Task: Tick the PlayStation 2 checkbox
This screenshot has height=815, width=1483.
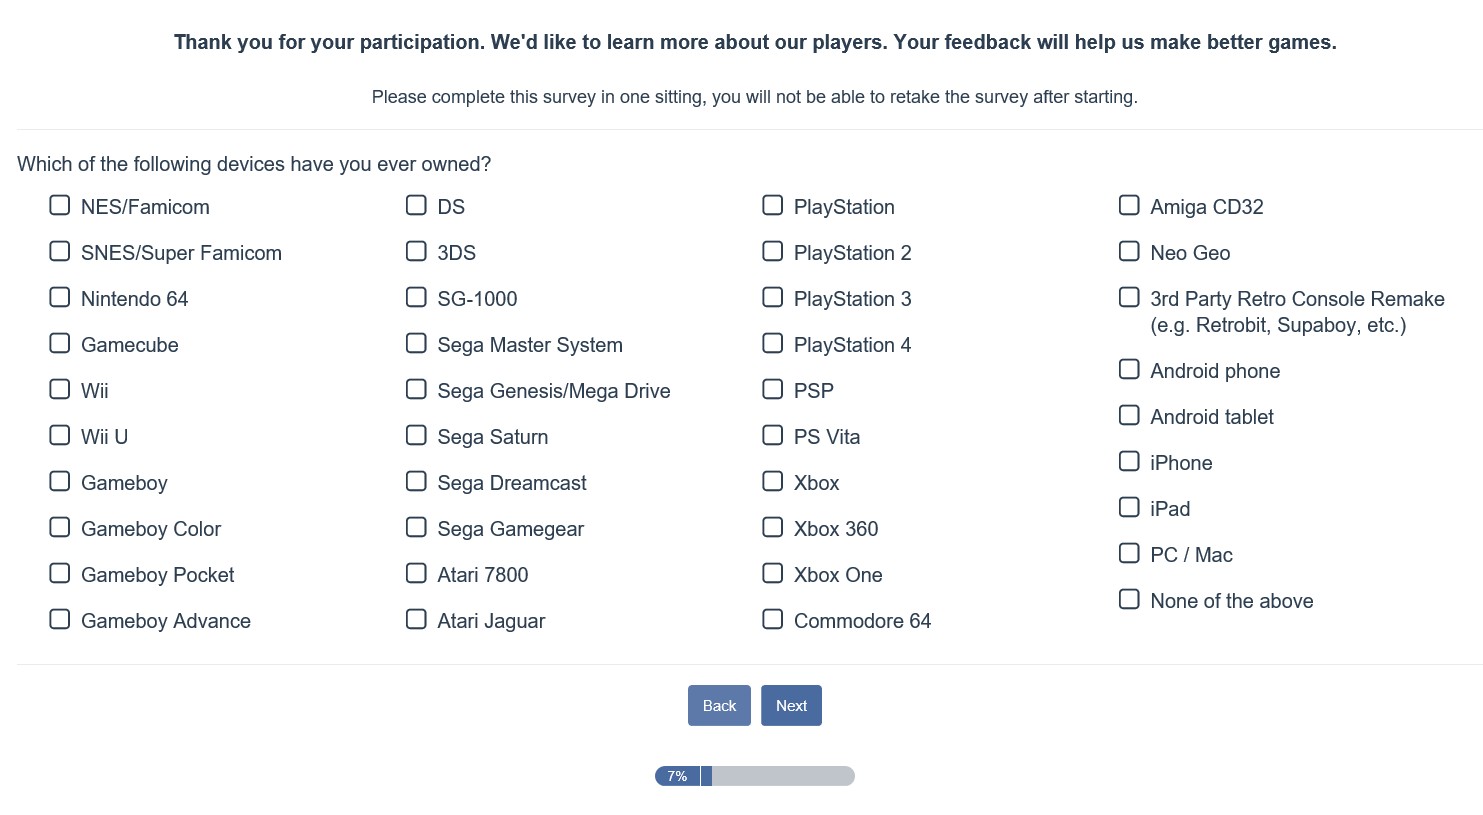Action: [773, 252]
